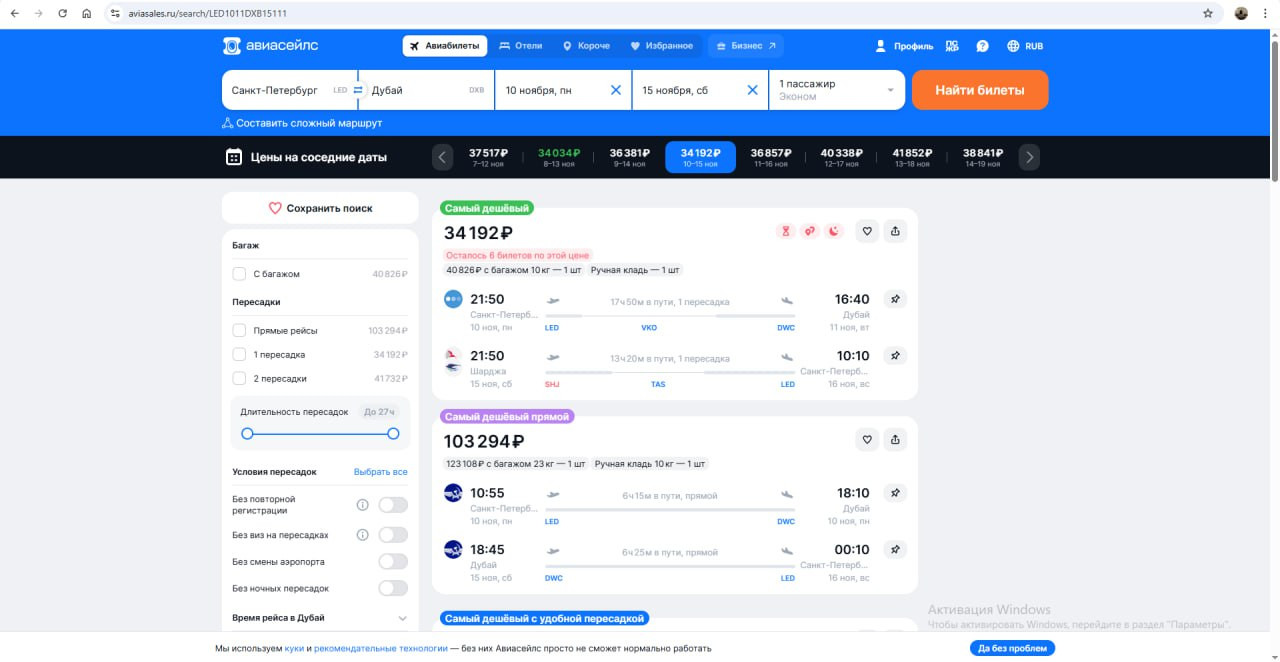Click heart icon on cheapest 34 192₽ ticket
This screenshot has height=662, width=1280.
point(867,231)
